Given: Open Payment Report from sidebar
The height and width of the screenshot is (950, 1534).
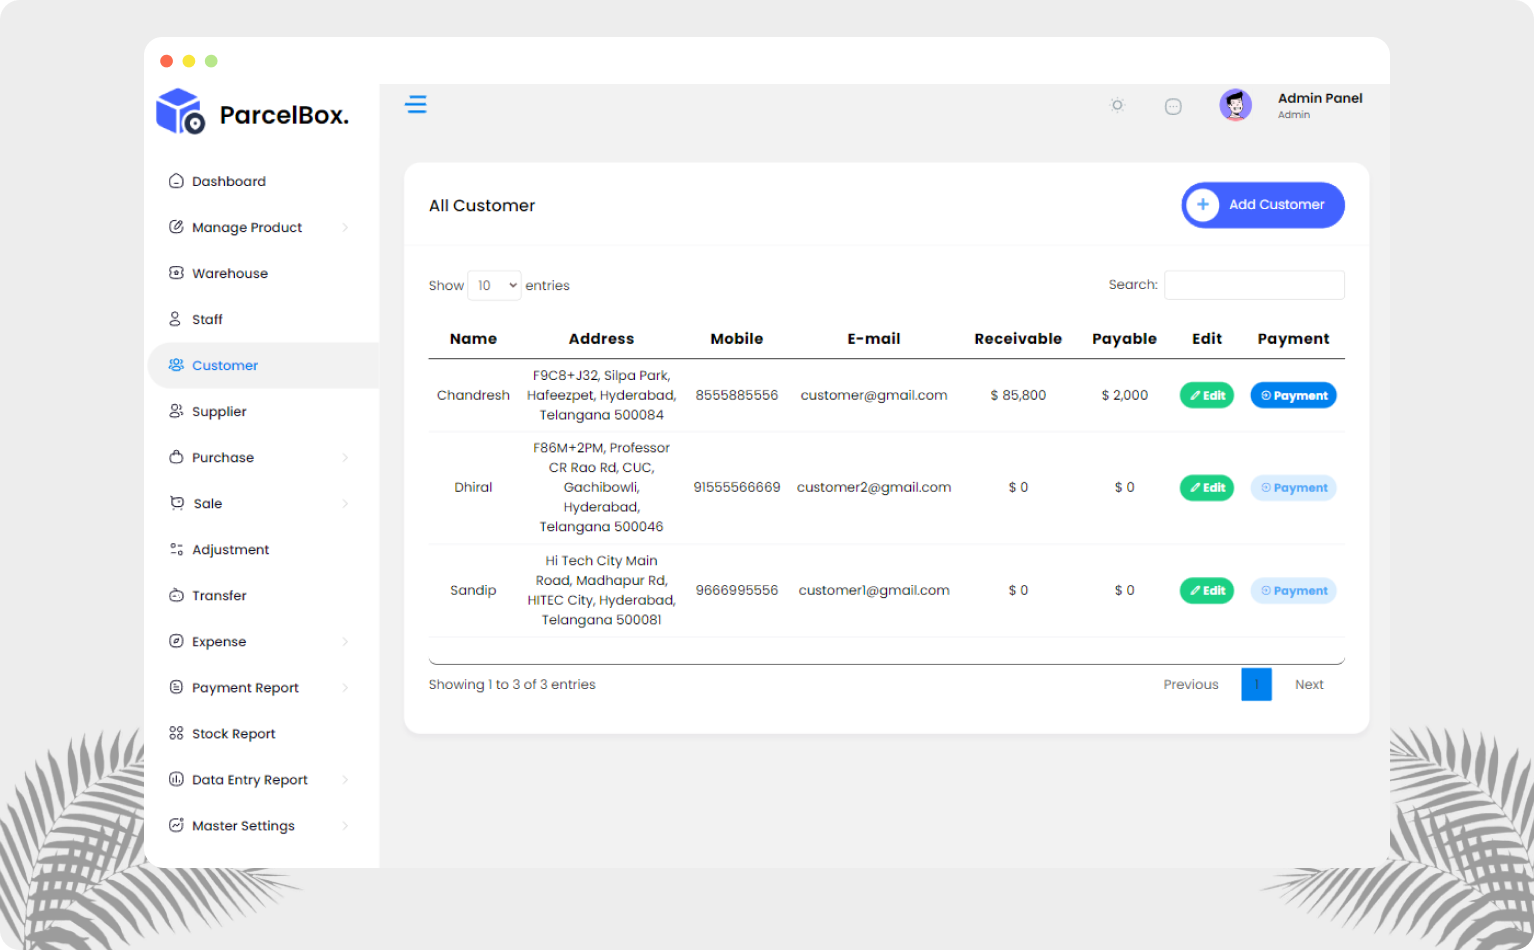Looking at the screenshot, I should click(x=245, y=687).
